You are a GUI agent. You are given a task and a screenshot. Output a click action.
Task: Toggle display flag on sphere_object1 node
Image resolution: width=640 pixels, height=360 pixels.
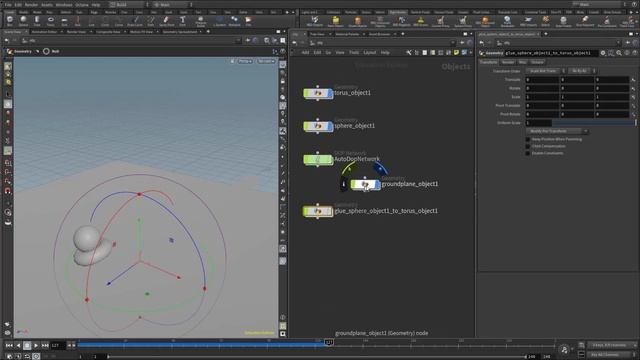click(x=330, y=126)
